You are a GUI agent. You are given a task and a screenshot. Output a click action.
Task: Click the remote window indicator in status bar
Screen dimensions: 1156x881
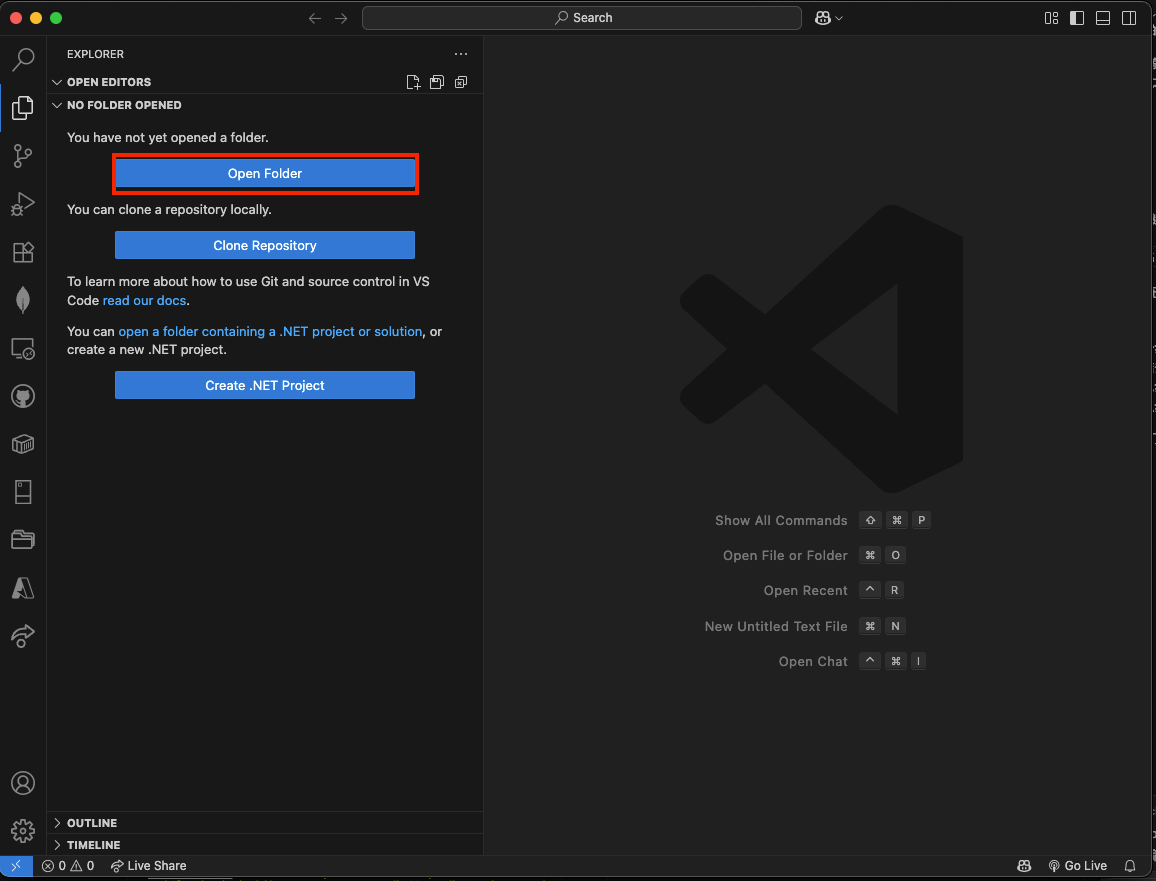coord(16,866)
